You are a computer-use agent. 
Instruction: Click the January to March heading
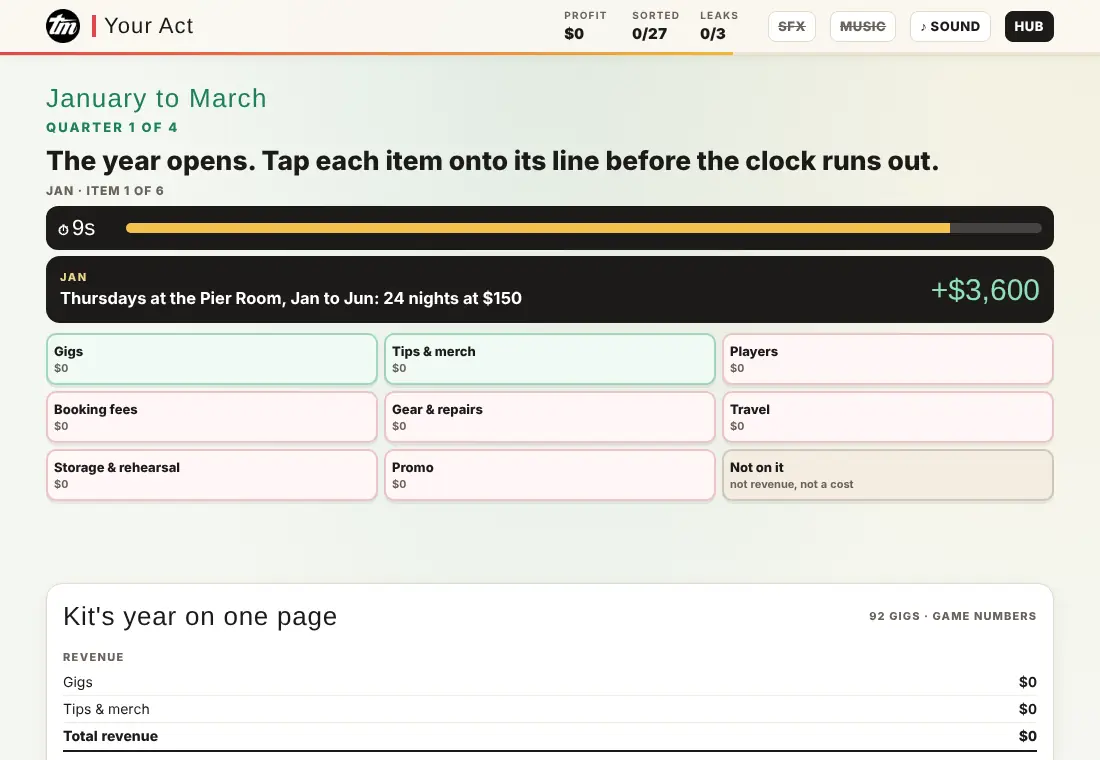tap(156, 98)
